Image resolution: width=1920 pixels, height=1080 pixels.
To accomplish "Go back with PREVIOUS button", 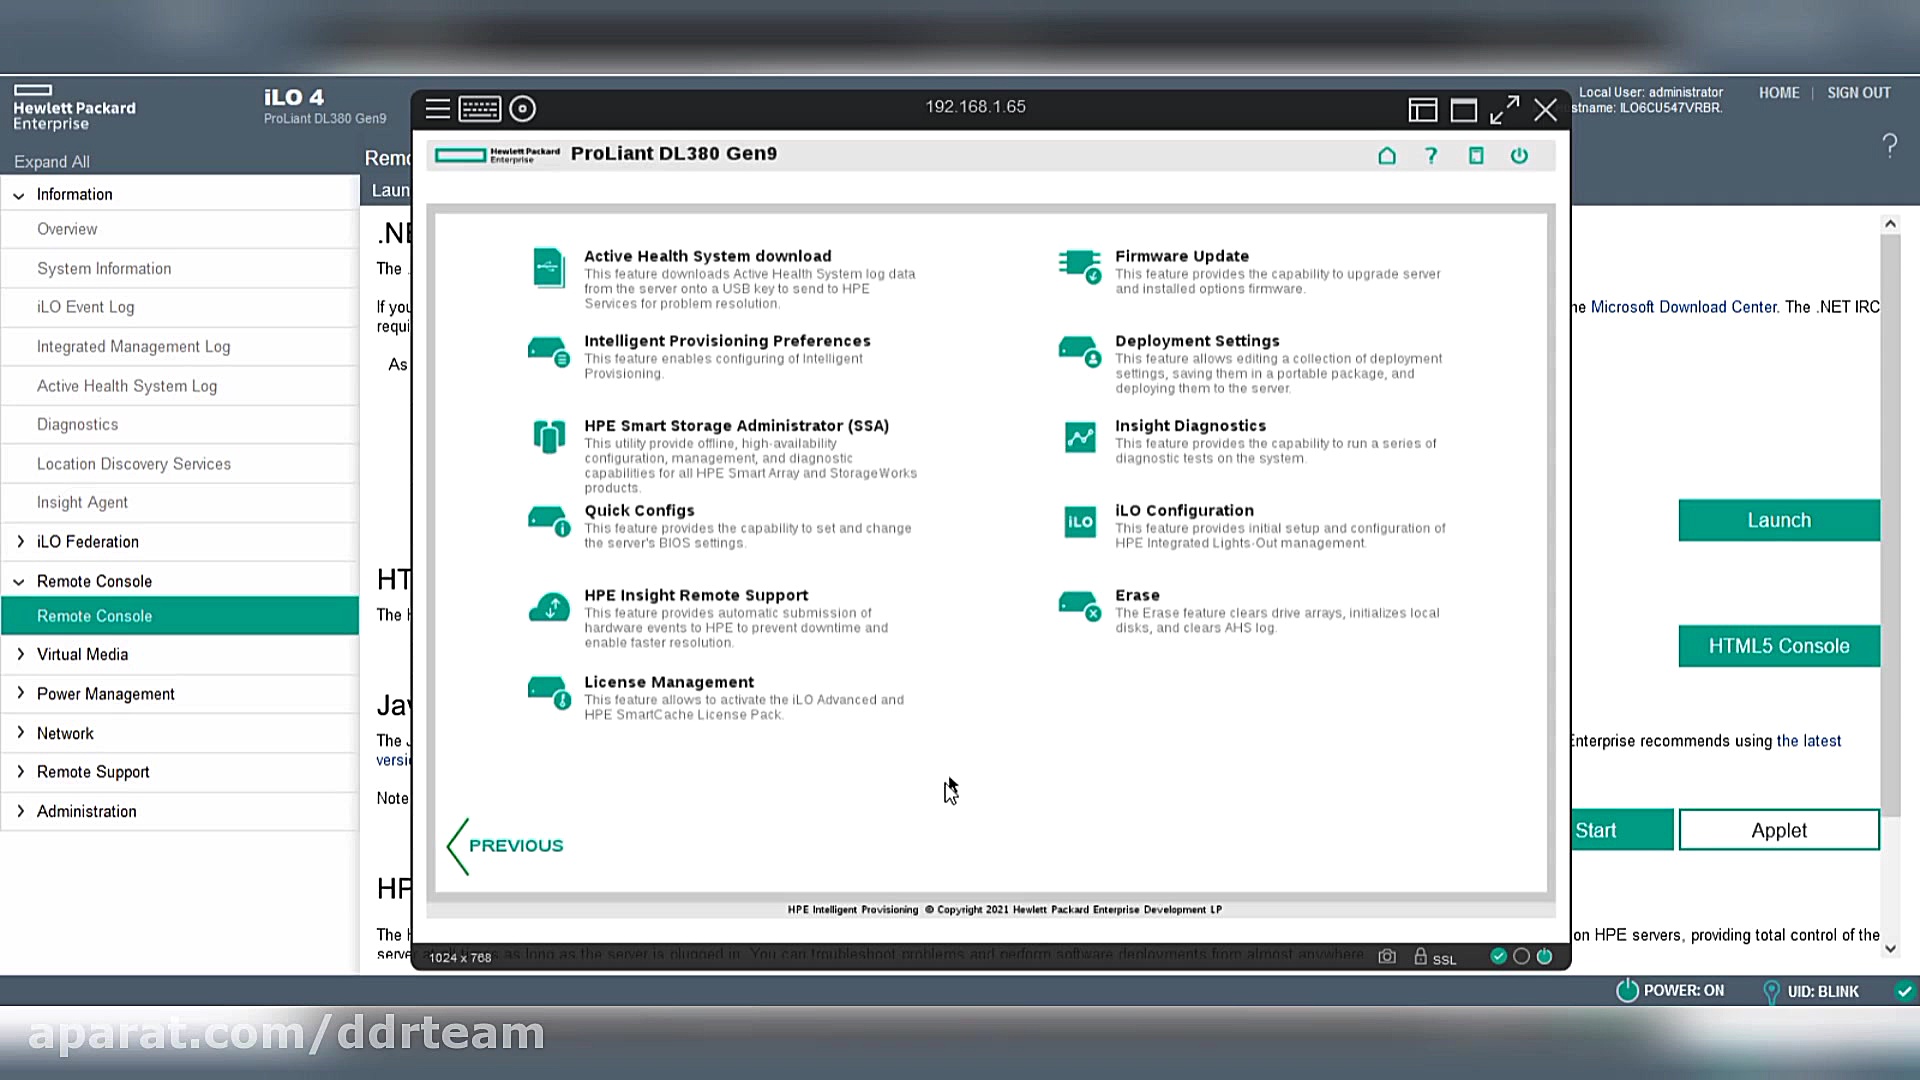I will coord(506,846).
